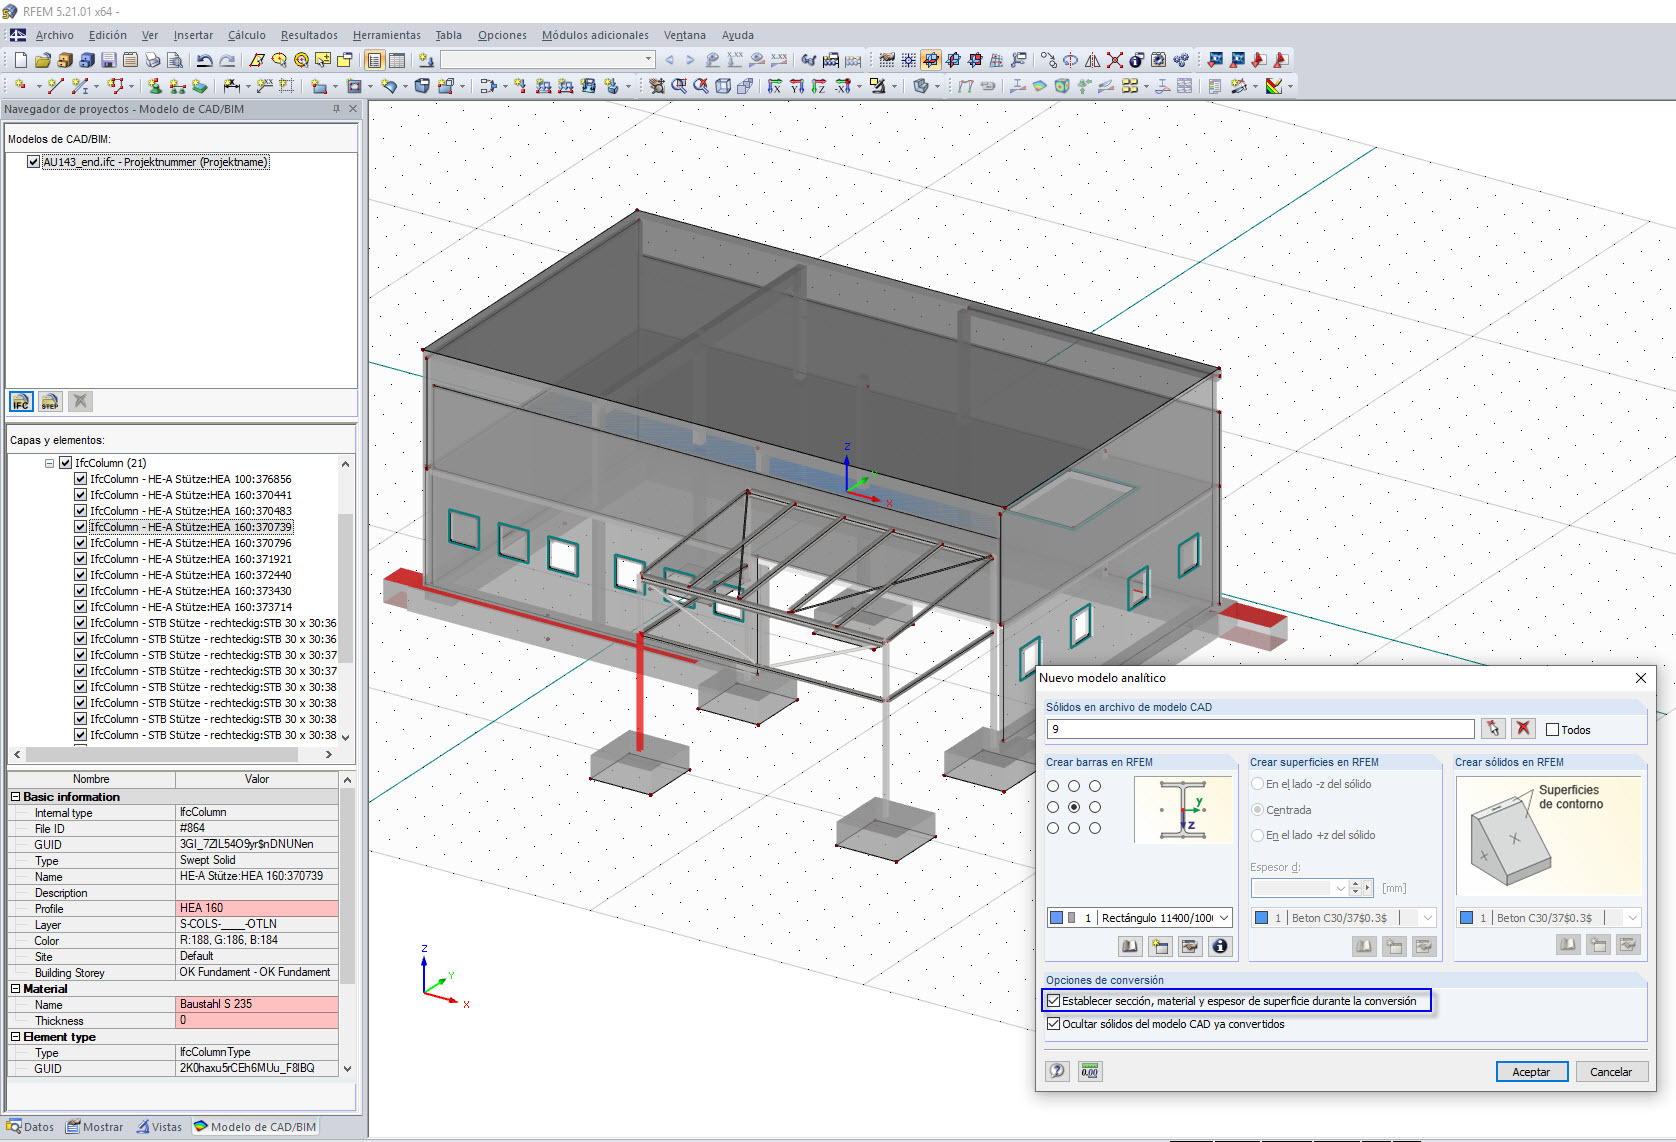Viewport: 1676px width, 1142px height.
Task: Open the cross-section library book icon
Action: (1130, 946)
